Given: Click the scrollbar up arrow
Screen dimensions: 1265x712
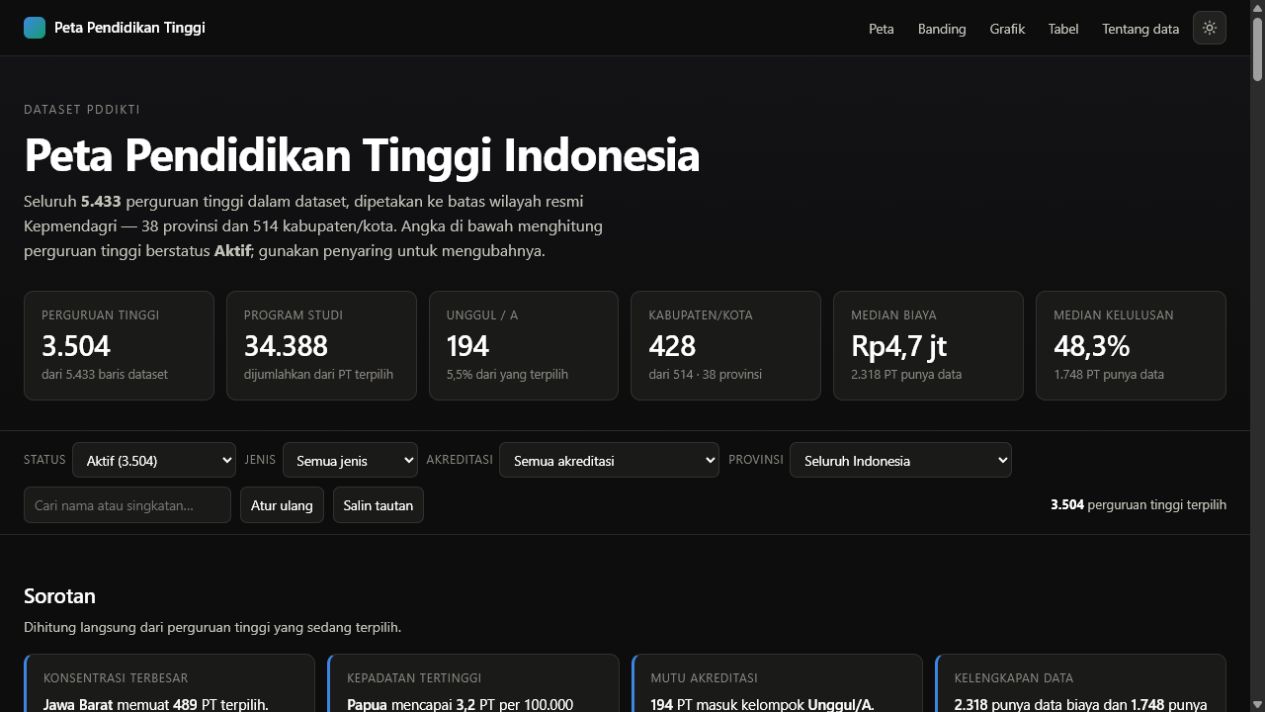Looking at the screenshot, I should (x=1257, y=7).
